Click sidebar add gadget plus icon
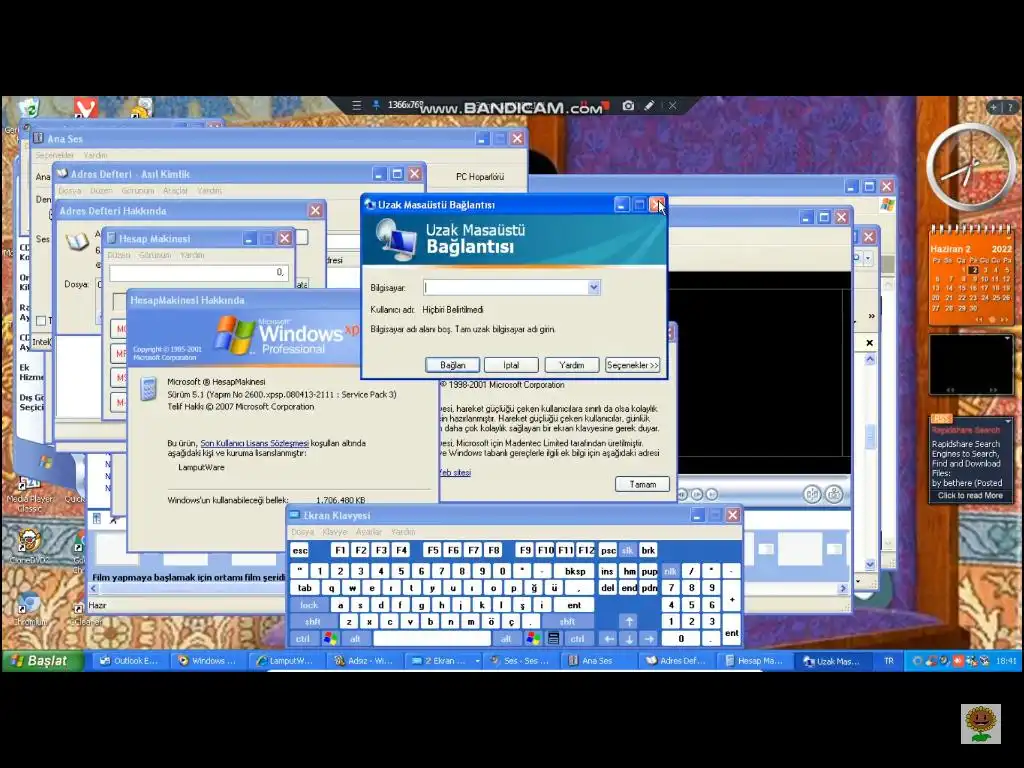 tap(993, 106)
